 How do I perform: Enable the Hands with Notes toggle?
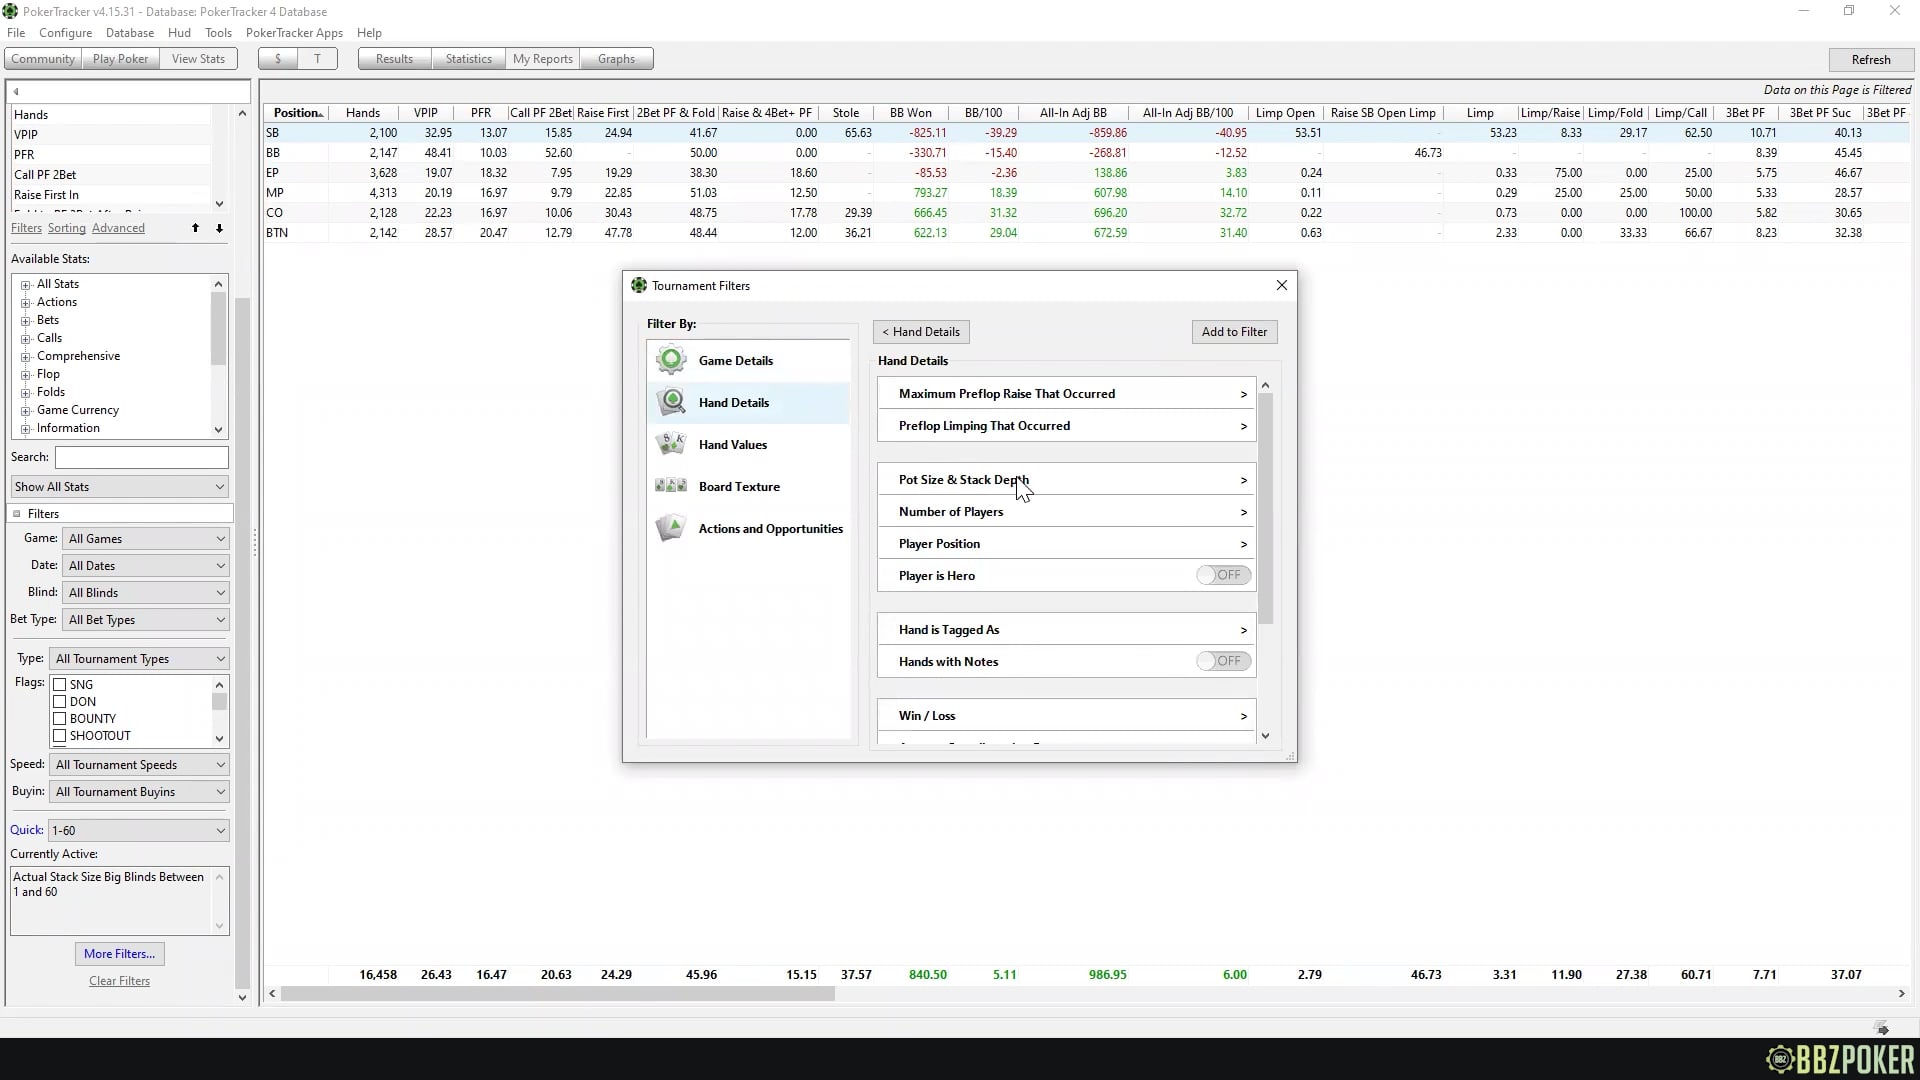click(x=1222, y=661)
